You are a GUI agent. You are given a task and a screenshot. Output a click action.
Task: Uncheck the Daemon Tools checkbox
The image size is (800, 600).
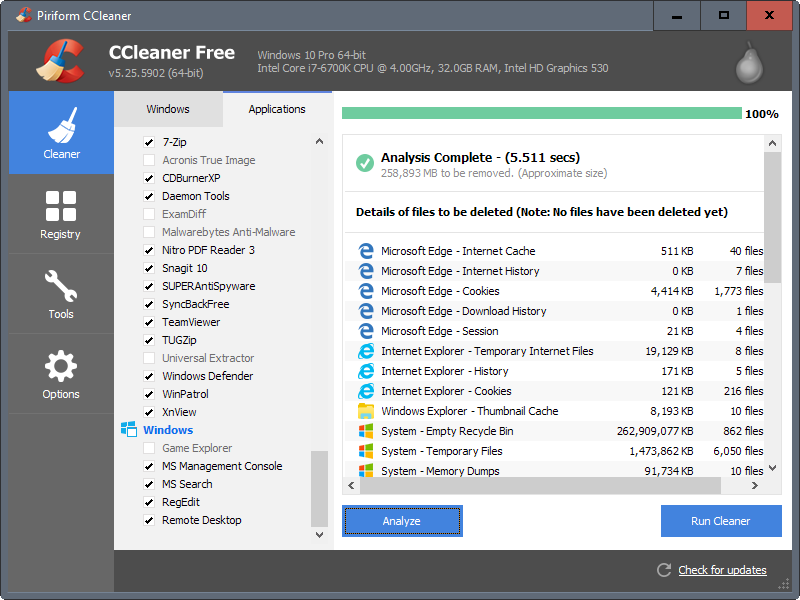[149, 196]
